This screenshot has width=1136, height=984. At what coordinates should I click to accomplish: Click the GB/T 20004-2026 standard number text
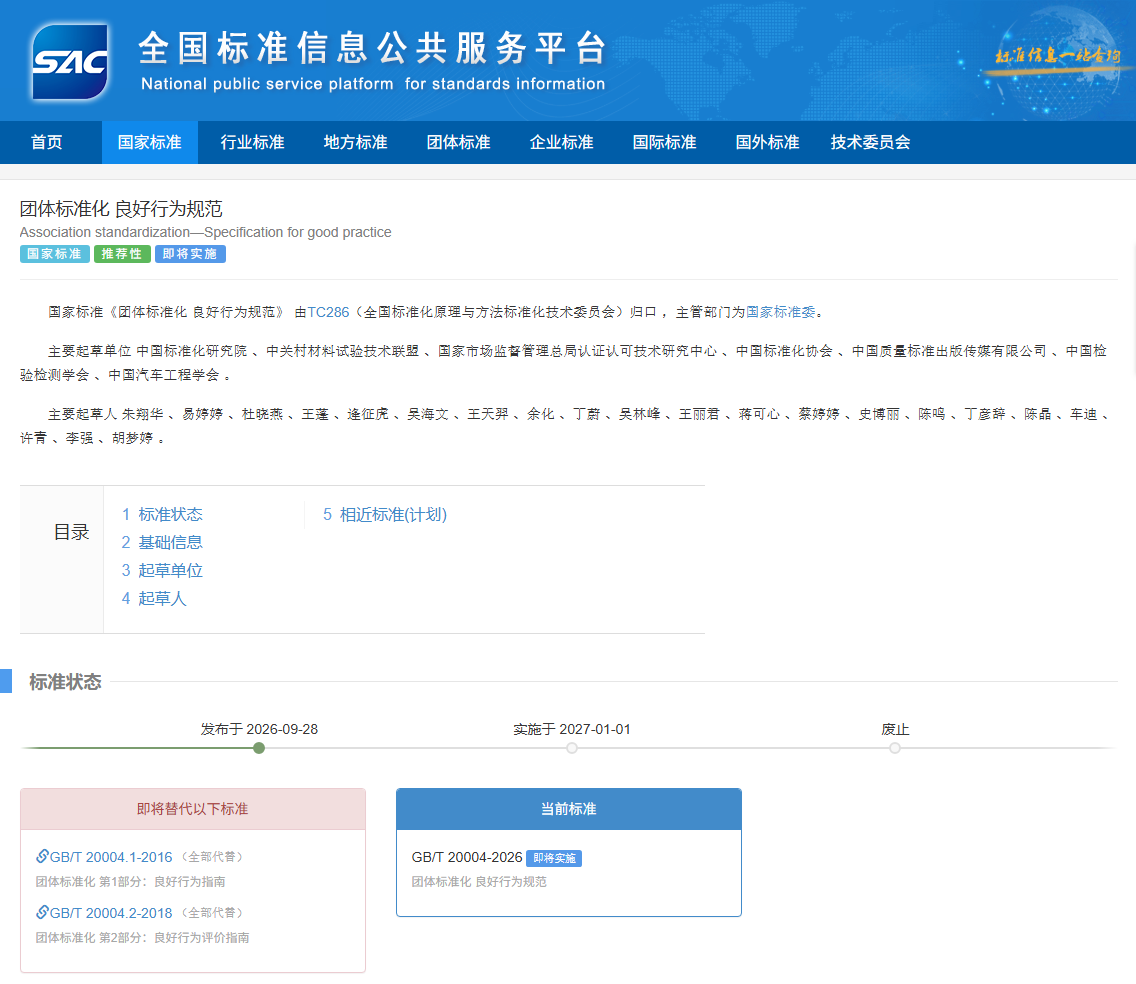(x=467, y=857)
